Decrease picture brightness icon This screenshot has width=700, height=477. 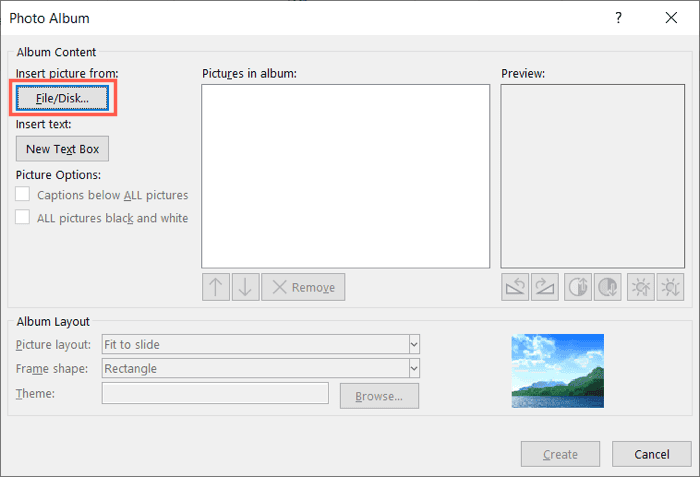click(x=670, y=287)
